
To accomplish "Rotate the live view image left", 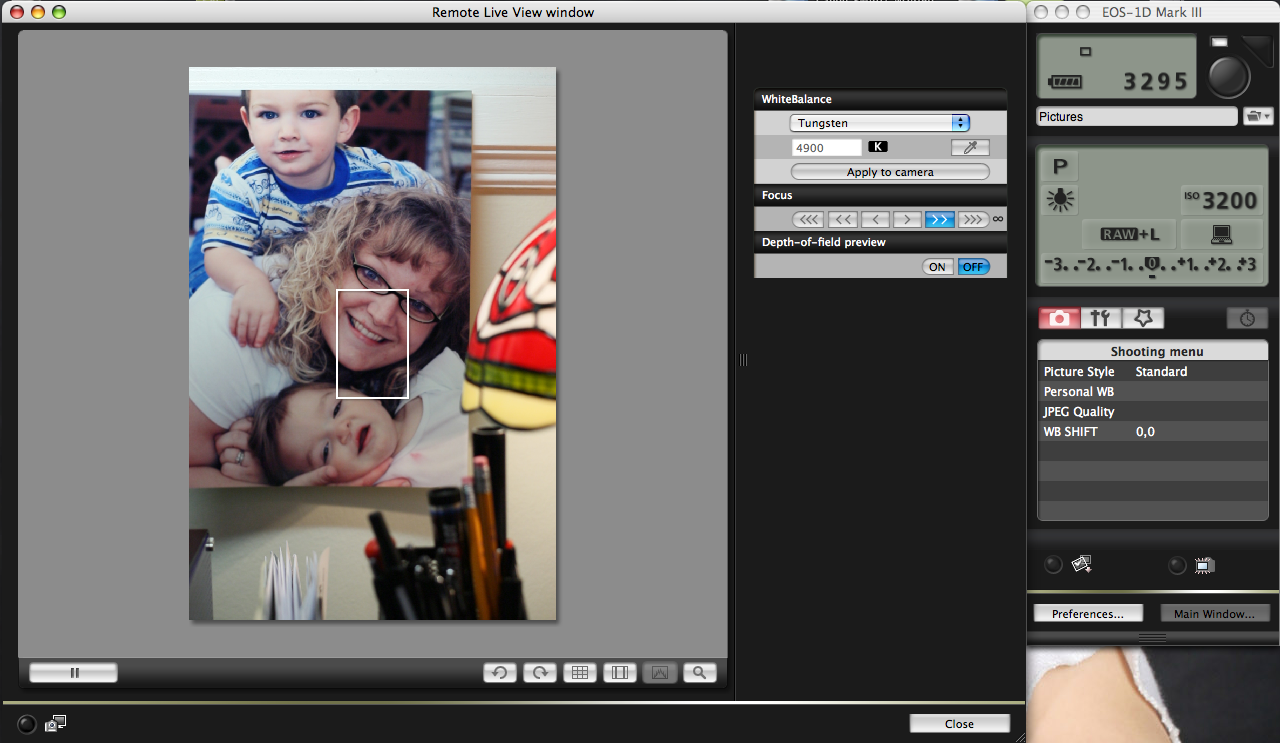I will point(499,673).
